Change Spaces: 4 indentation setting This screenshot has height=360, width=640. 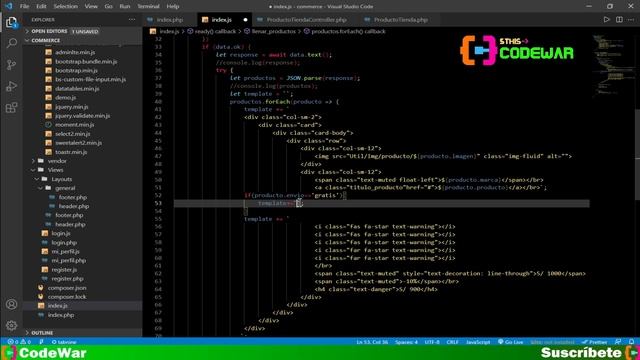pyautogui.click(x=406, y=342)
